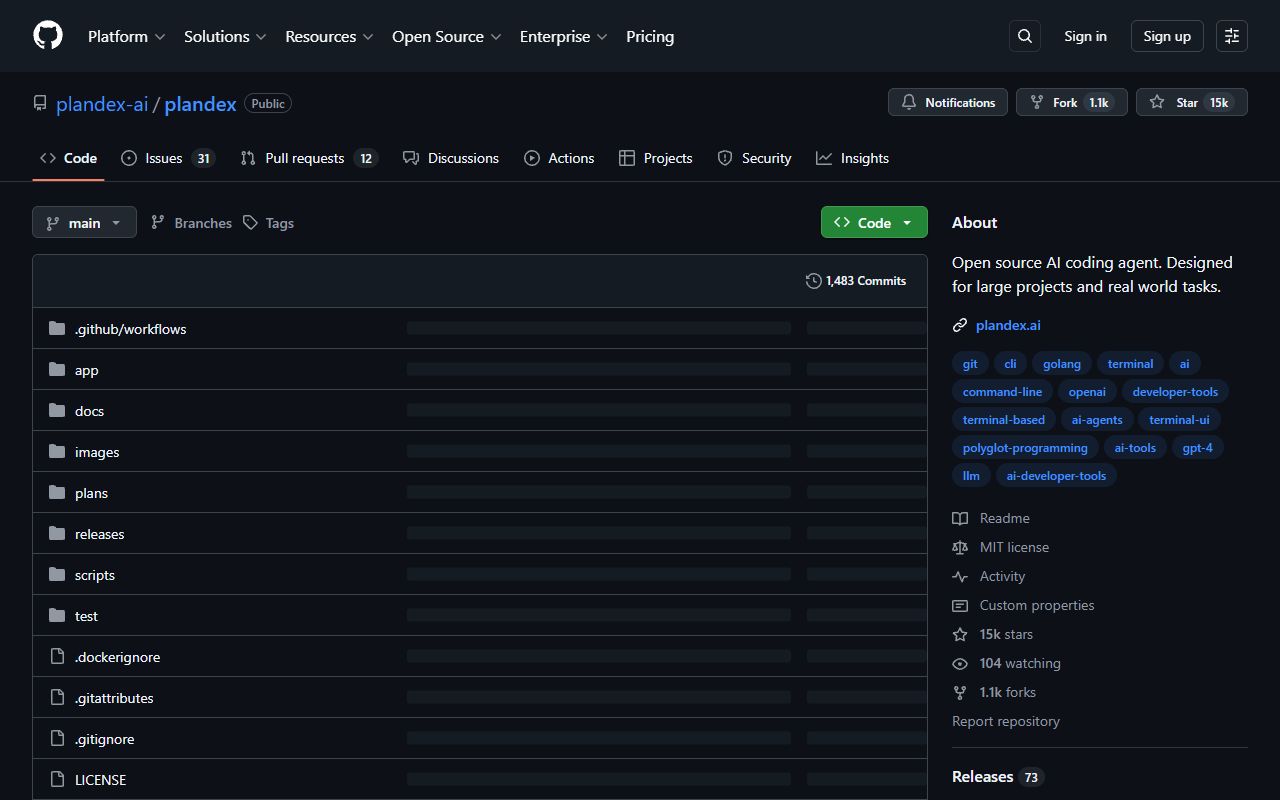
Task: Click the MIT license scales icon
Action: (960, 547)
